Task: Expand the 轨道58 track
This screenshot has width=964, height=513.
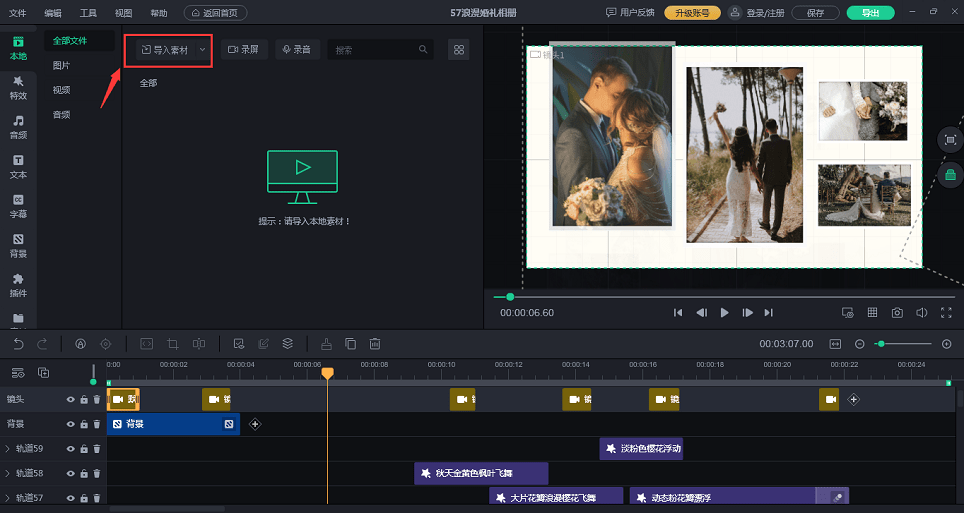Action: [x=7, y=473]
